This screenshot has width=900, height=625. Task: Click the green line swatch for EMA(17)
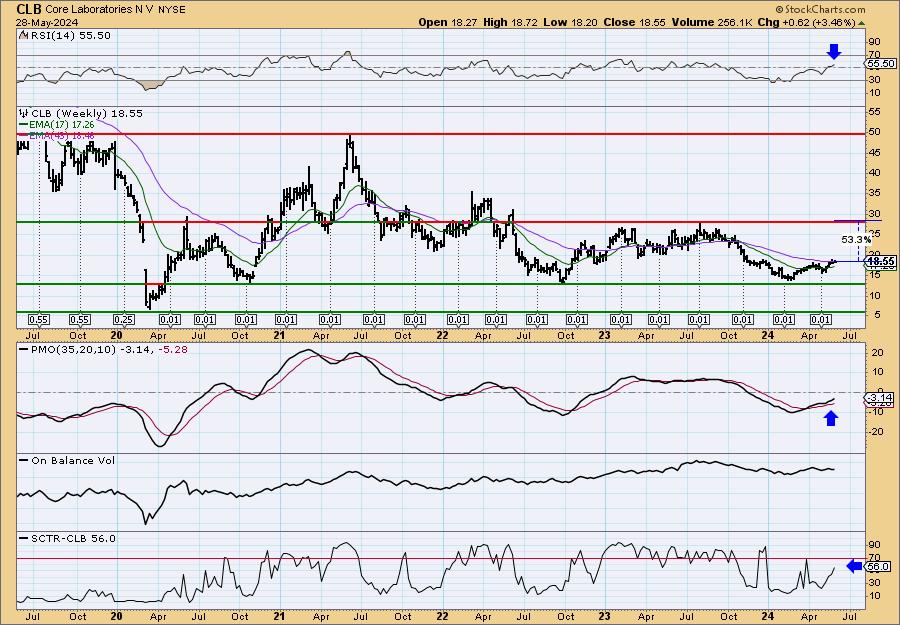pyautogui.click(x=24, y=124)
